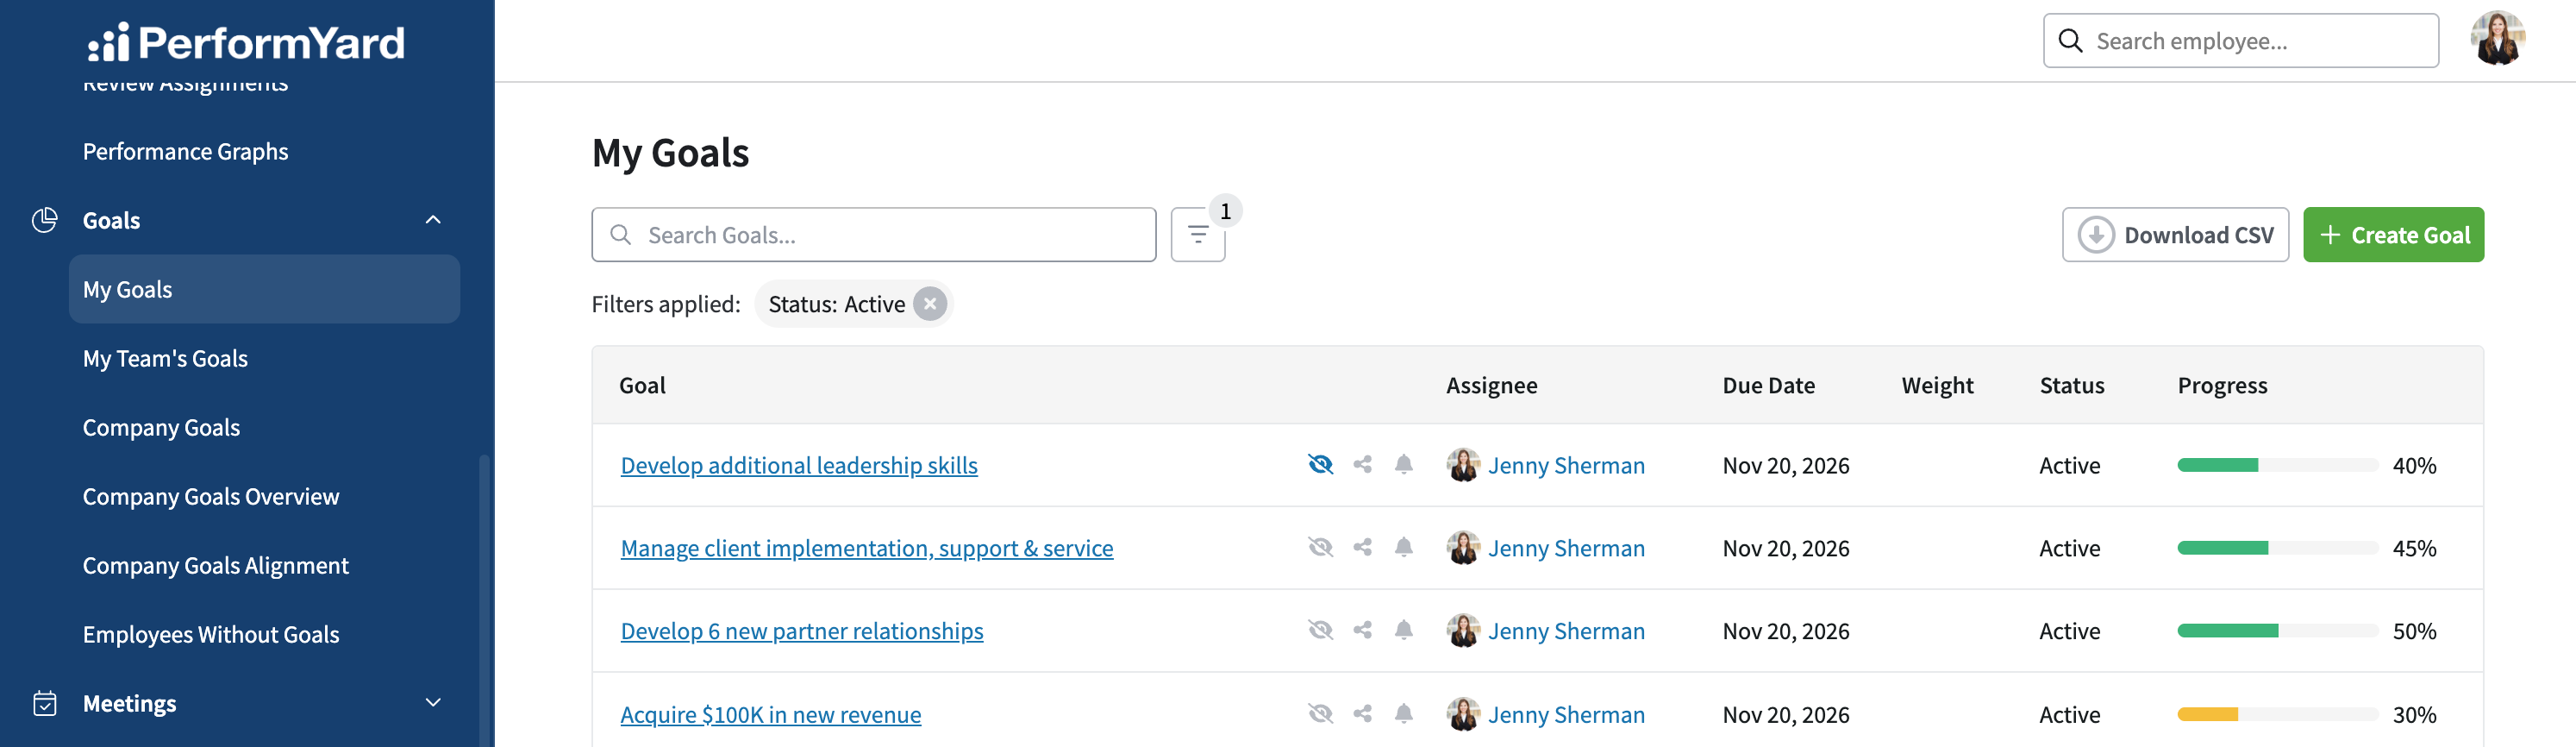Open the goals filter icon button
2576x747 pixels.
tap(1197, 235)
